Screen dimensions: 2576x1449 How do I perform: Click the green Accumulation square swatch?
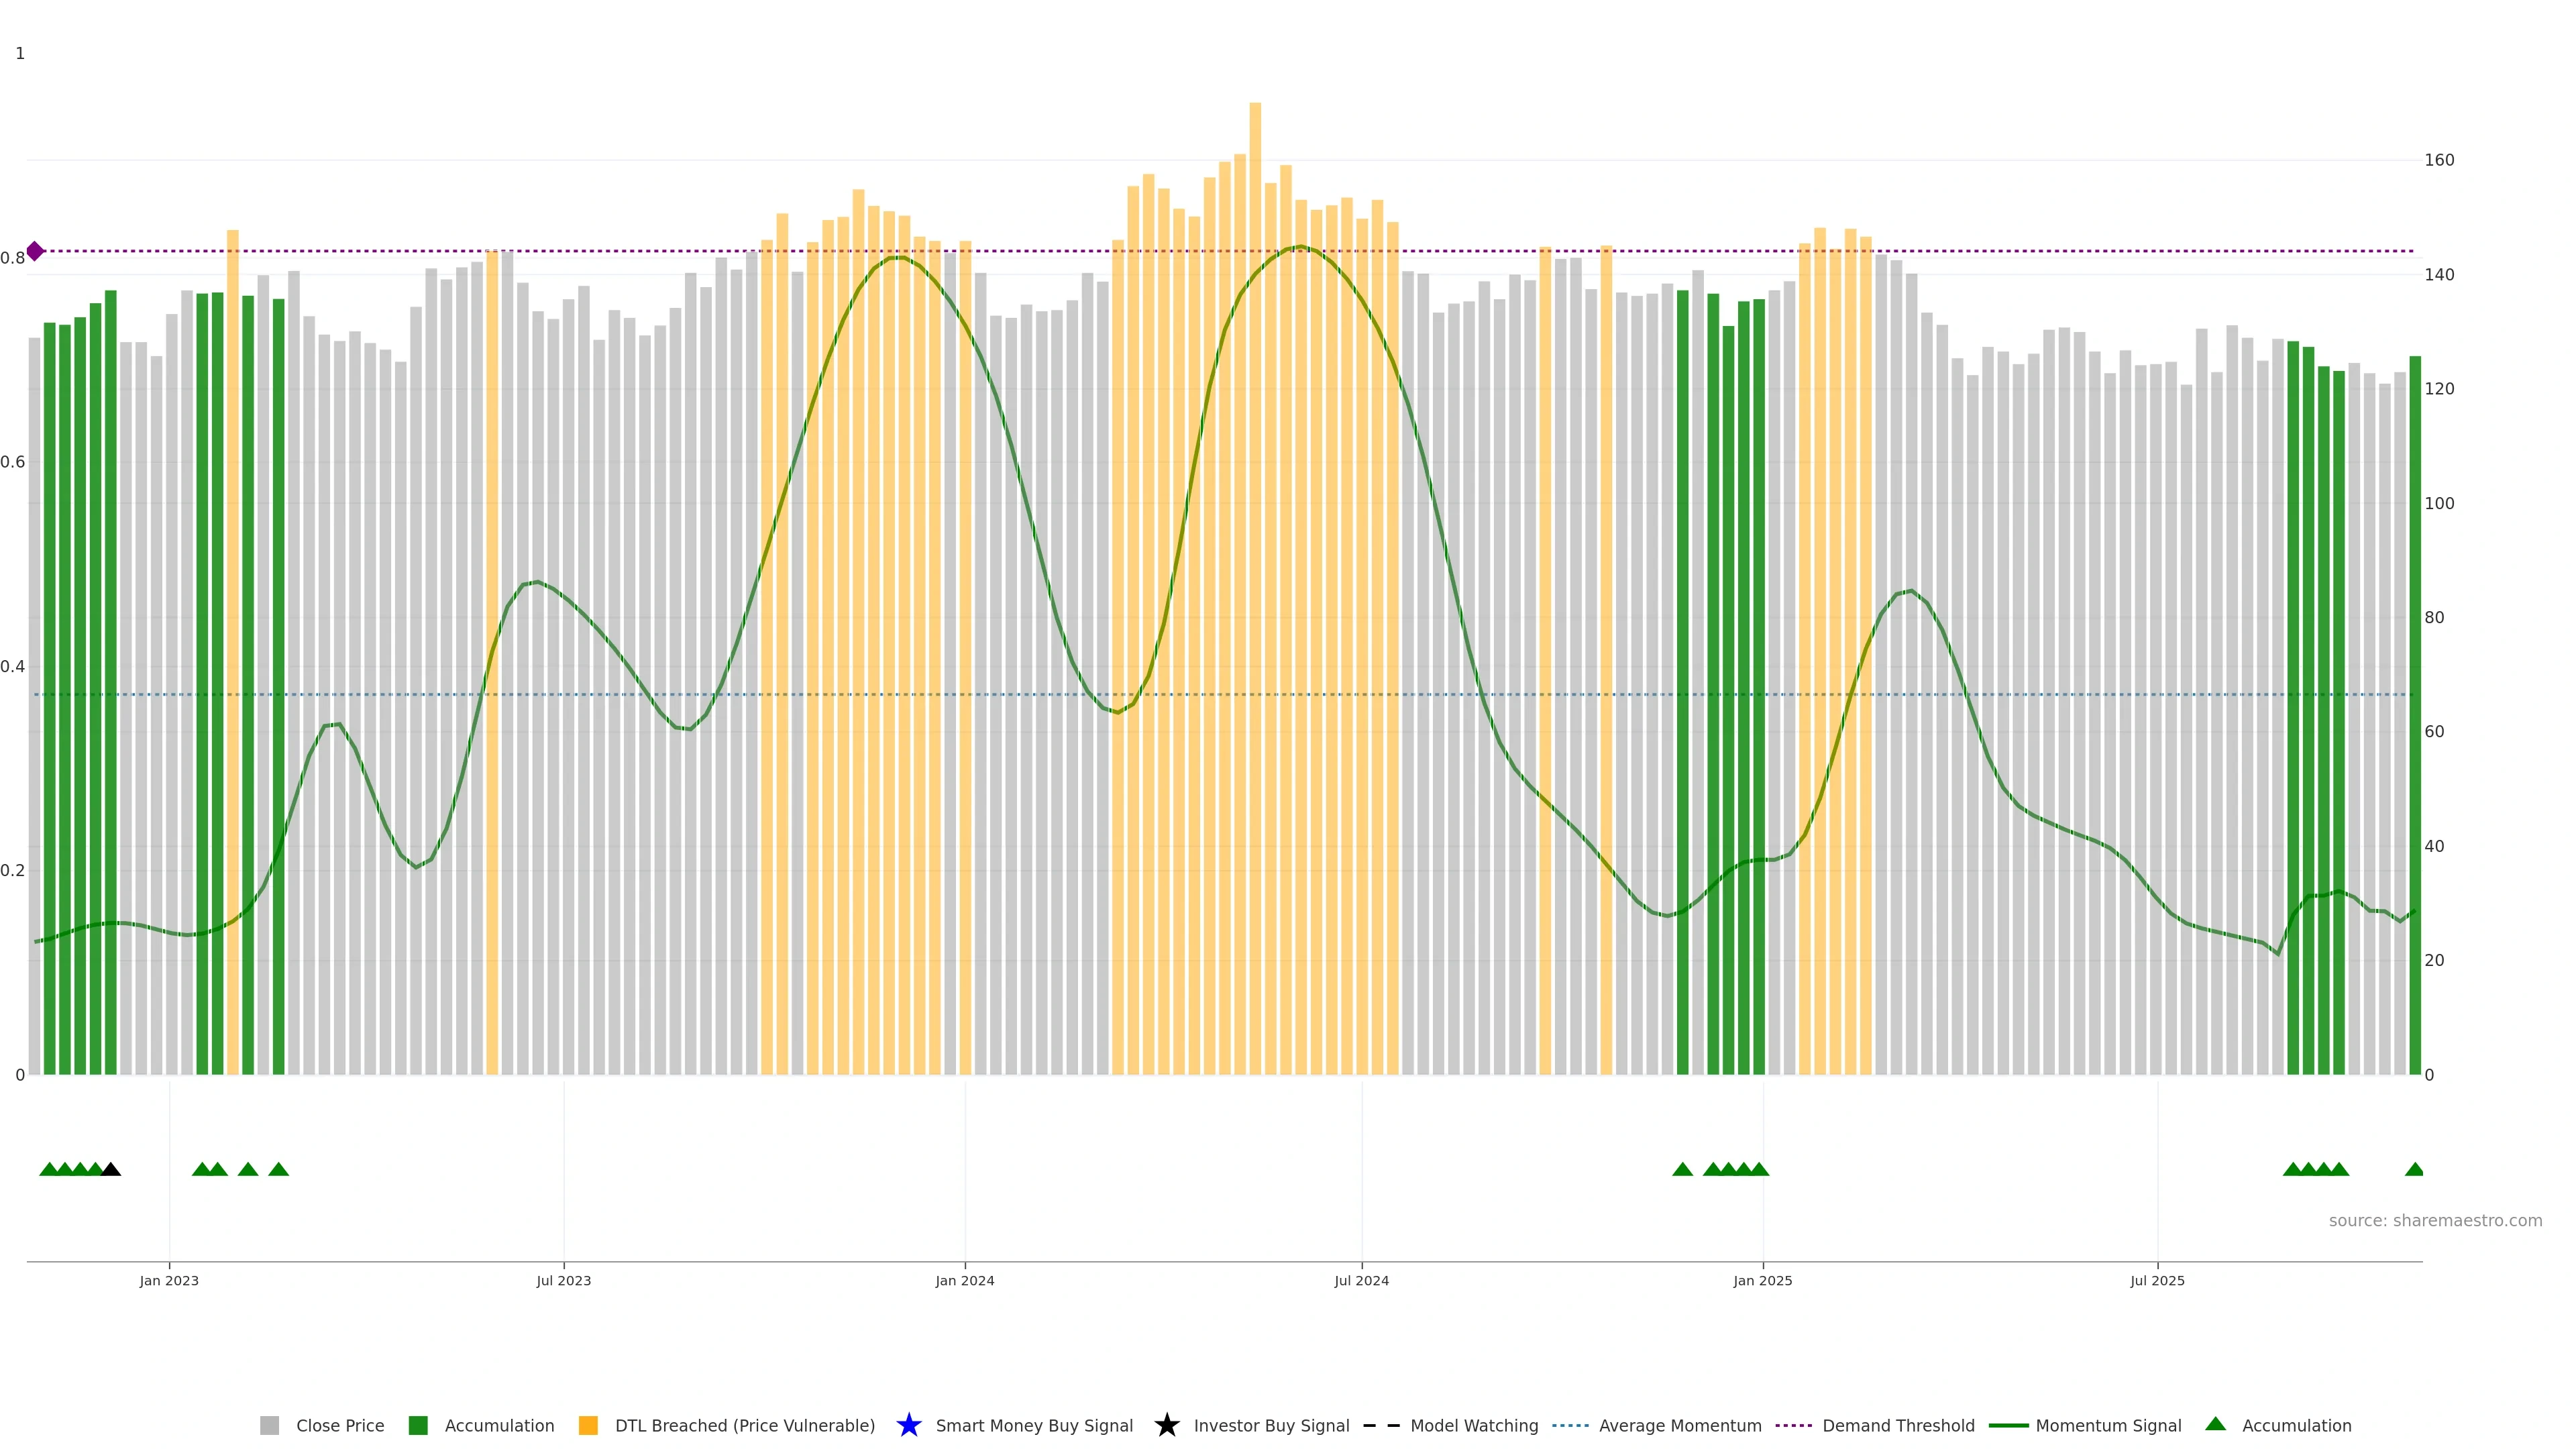click(x=418, y=1425)
